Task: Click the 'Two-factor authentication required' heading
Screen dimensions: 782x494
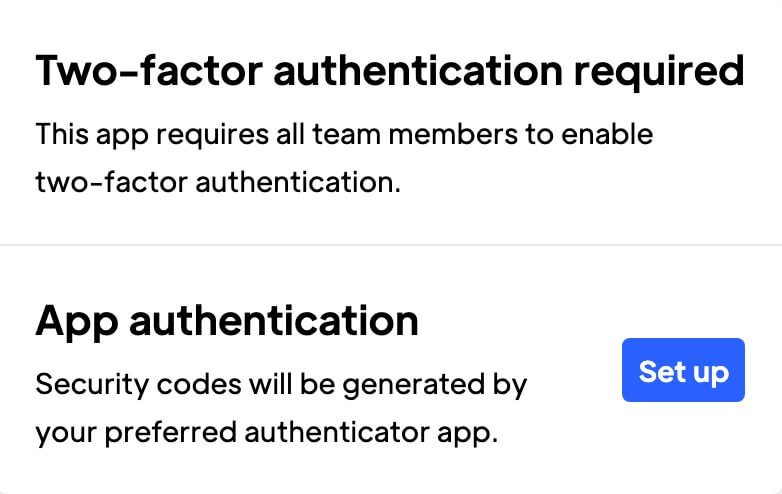Action: 390,73
